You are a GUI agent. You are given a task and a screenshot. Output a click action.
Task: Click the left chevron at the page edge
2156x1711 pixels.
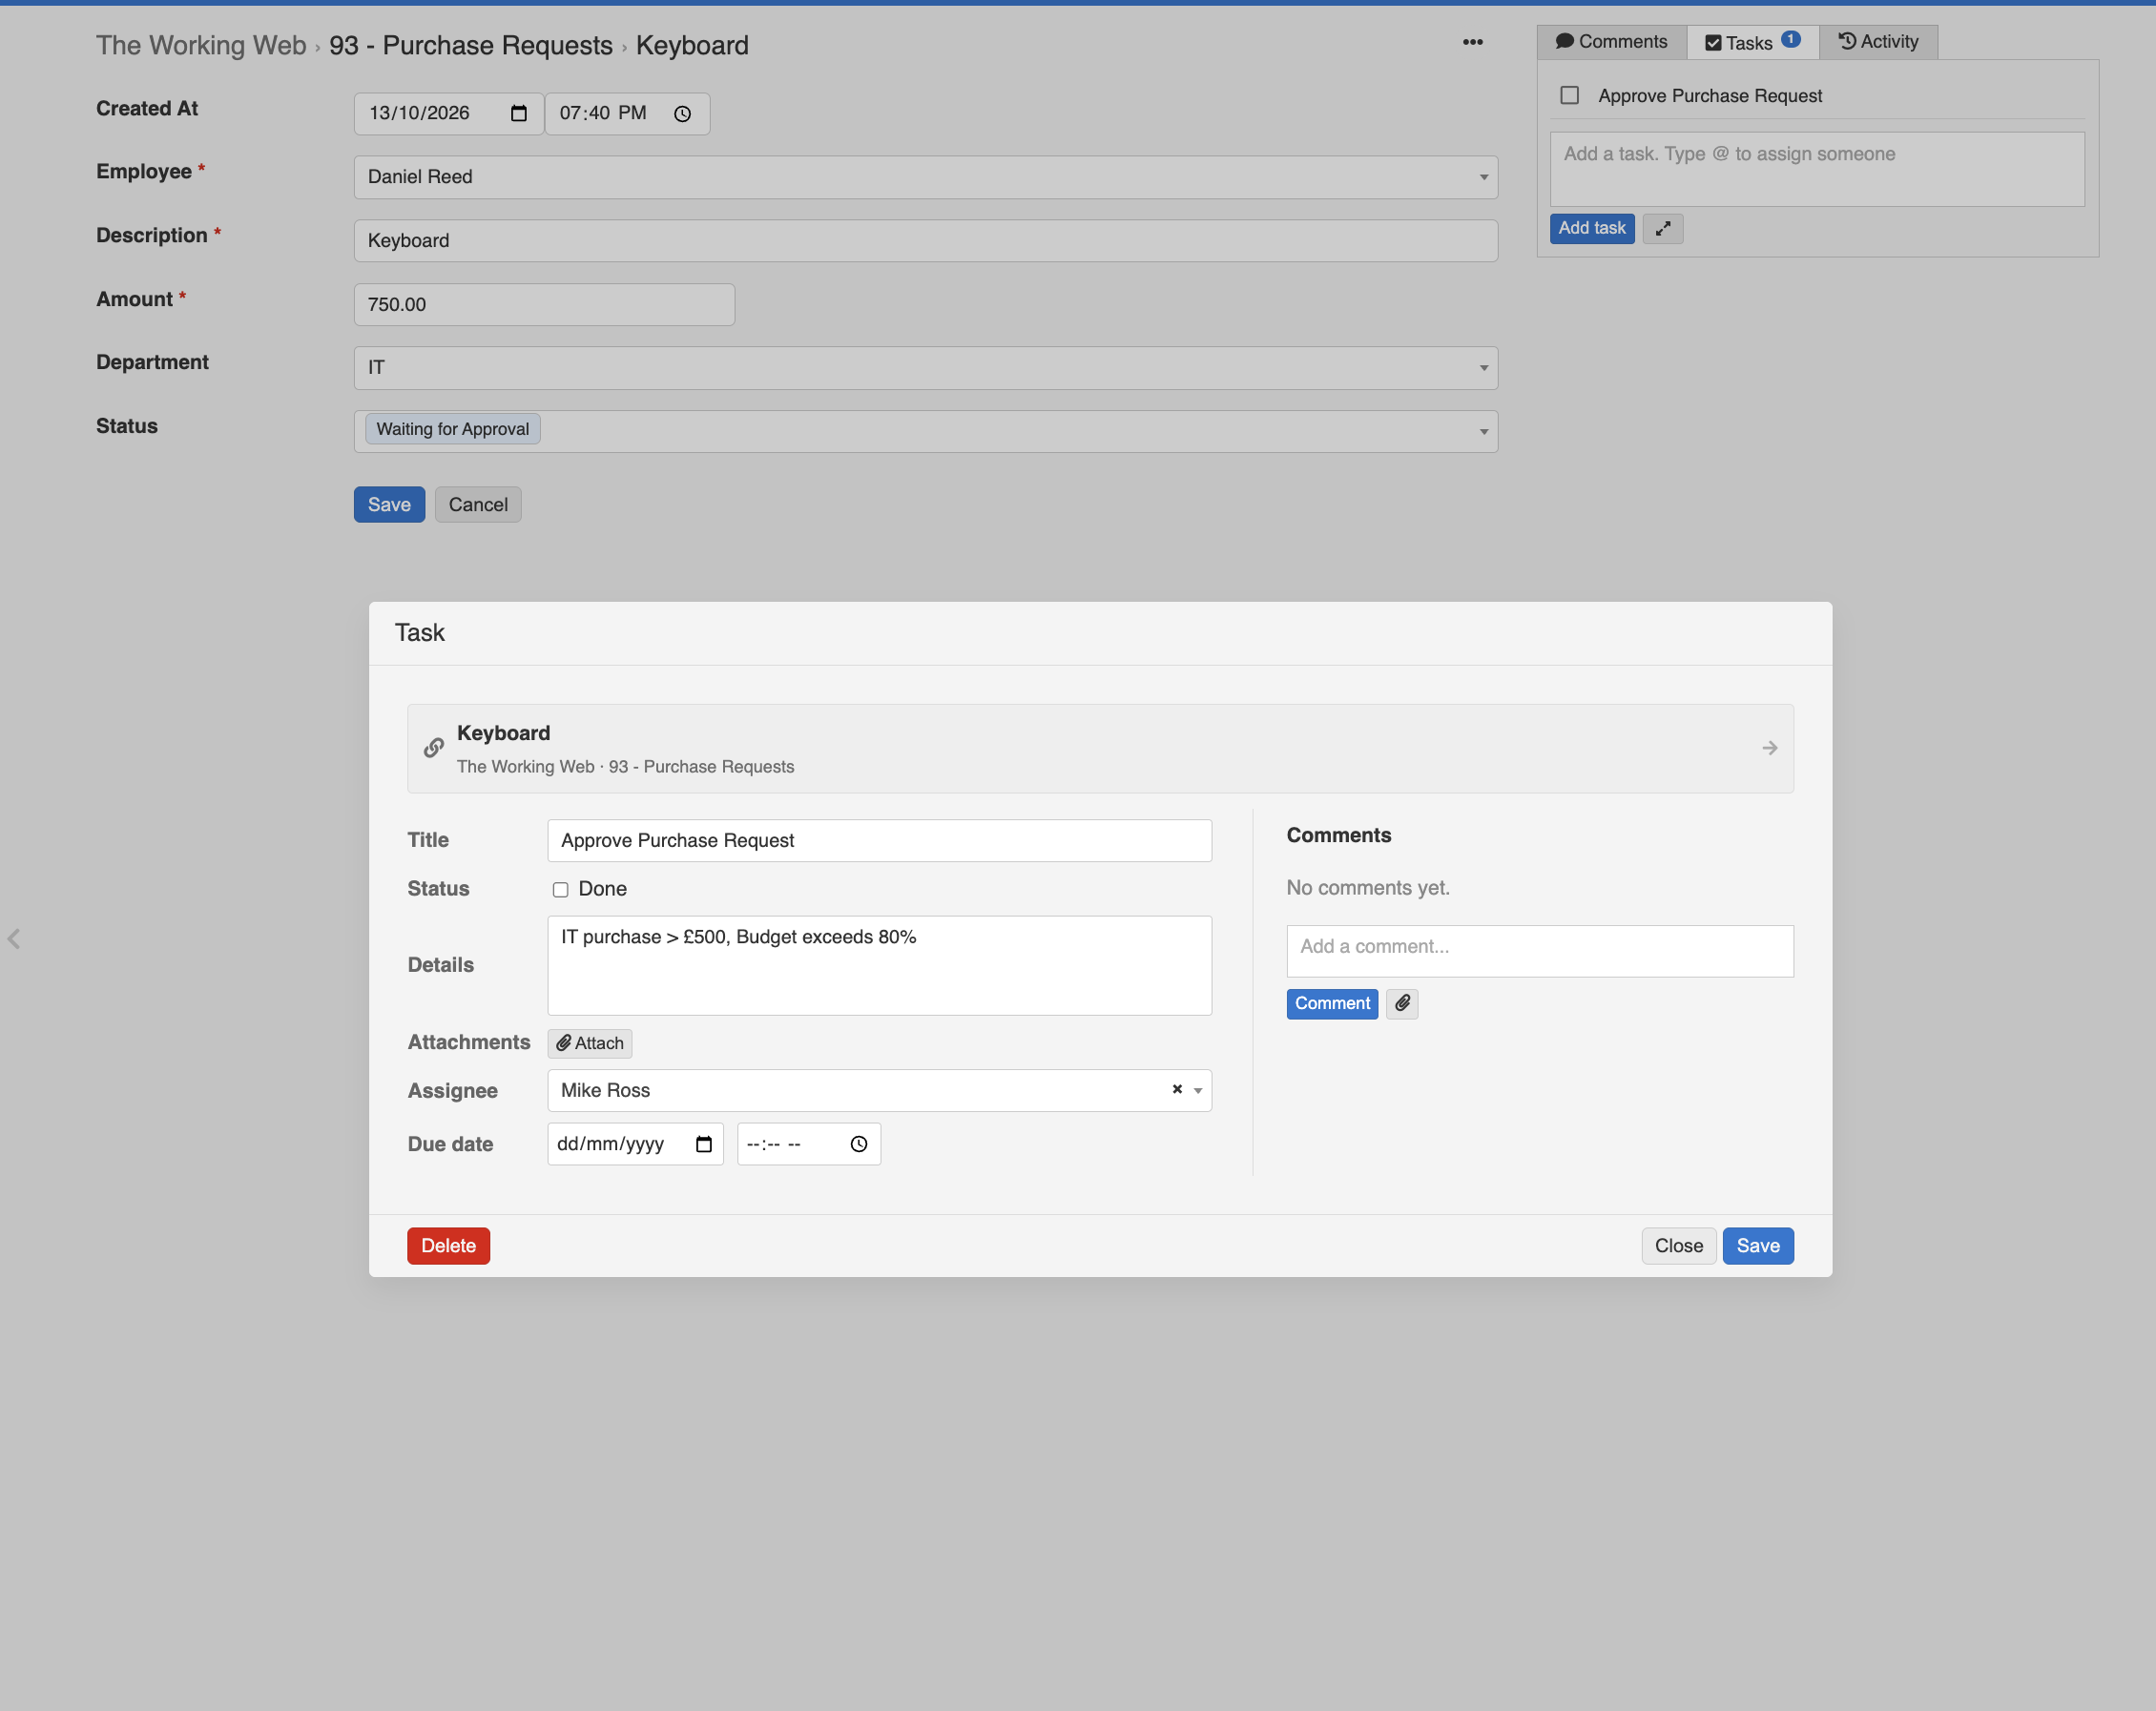(x=14, y=938)
